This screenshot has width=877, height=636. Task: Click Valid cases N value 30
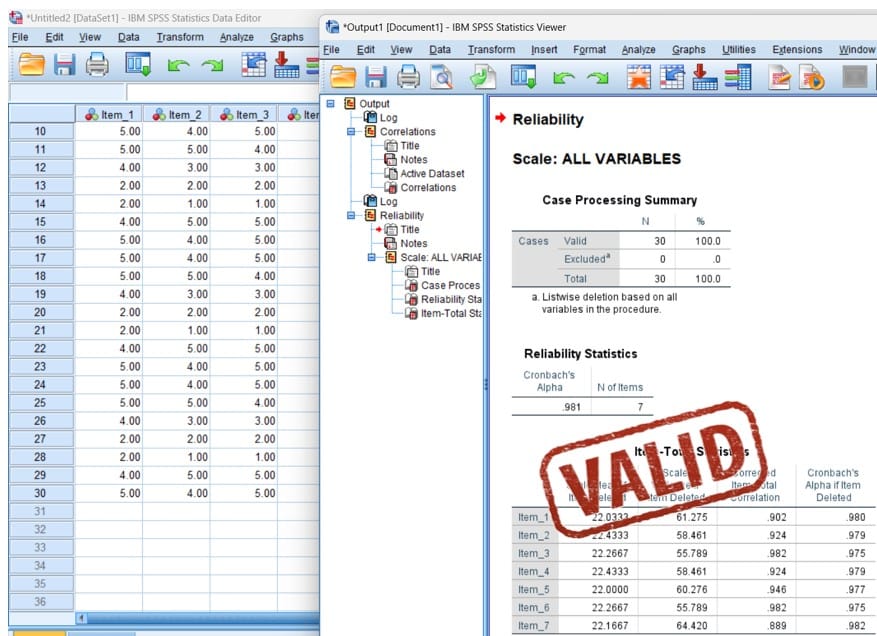660,241
